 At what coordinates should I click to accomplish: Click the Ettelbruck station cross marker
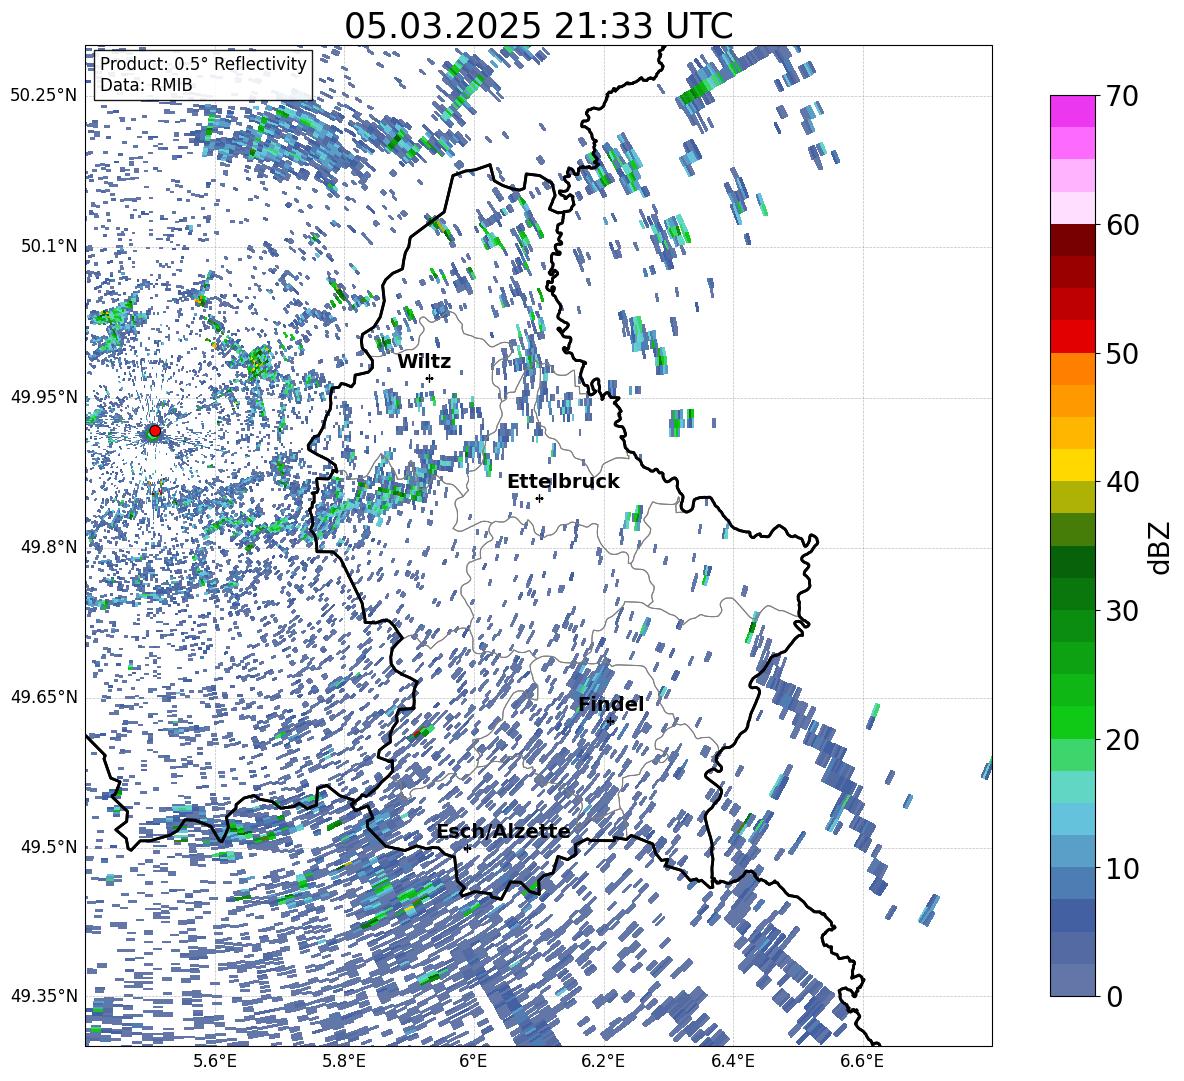coord(539,498)
